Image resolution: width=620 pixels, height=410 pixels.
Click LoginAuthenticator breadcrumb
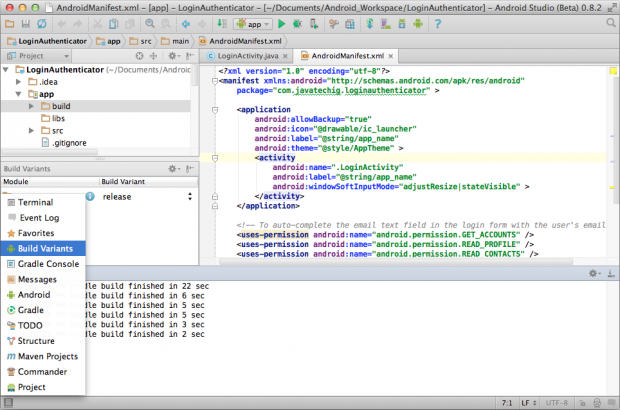coord(47,41)
